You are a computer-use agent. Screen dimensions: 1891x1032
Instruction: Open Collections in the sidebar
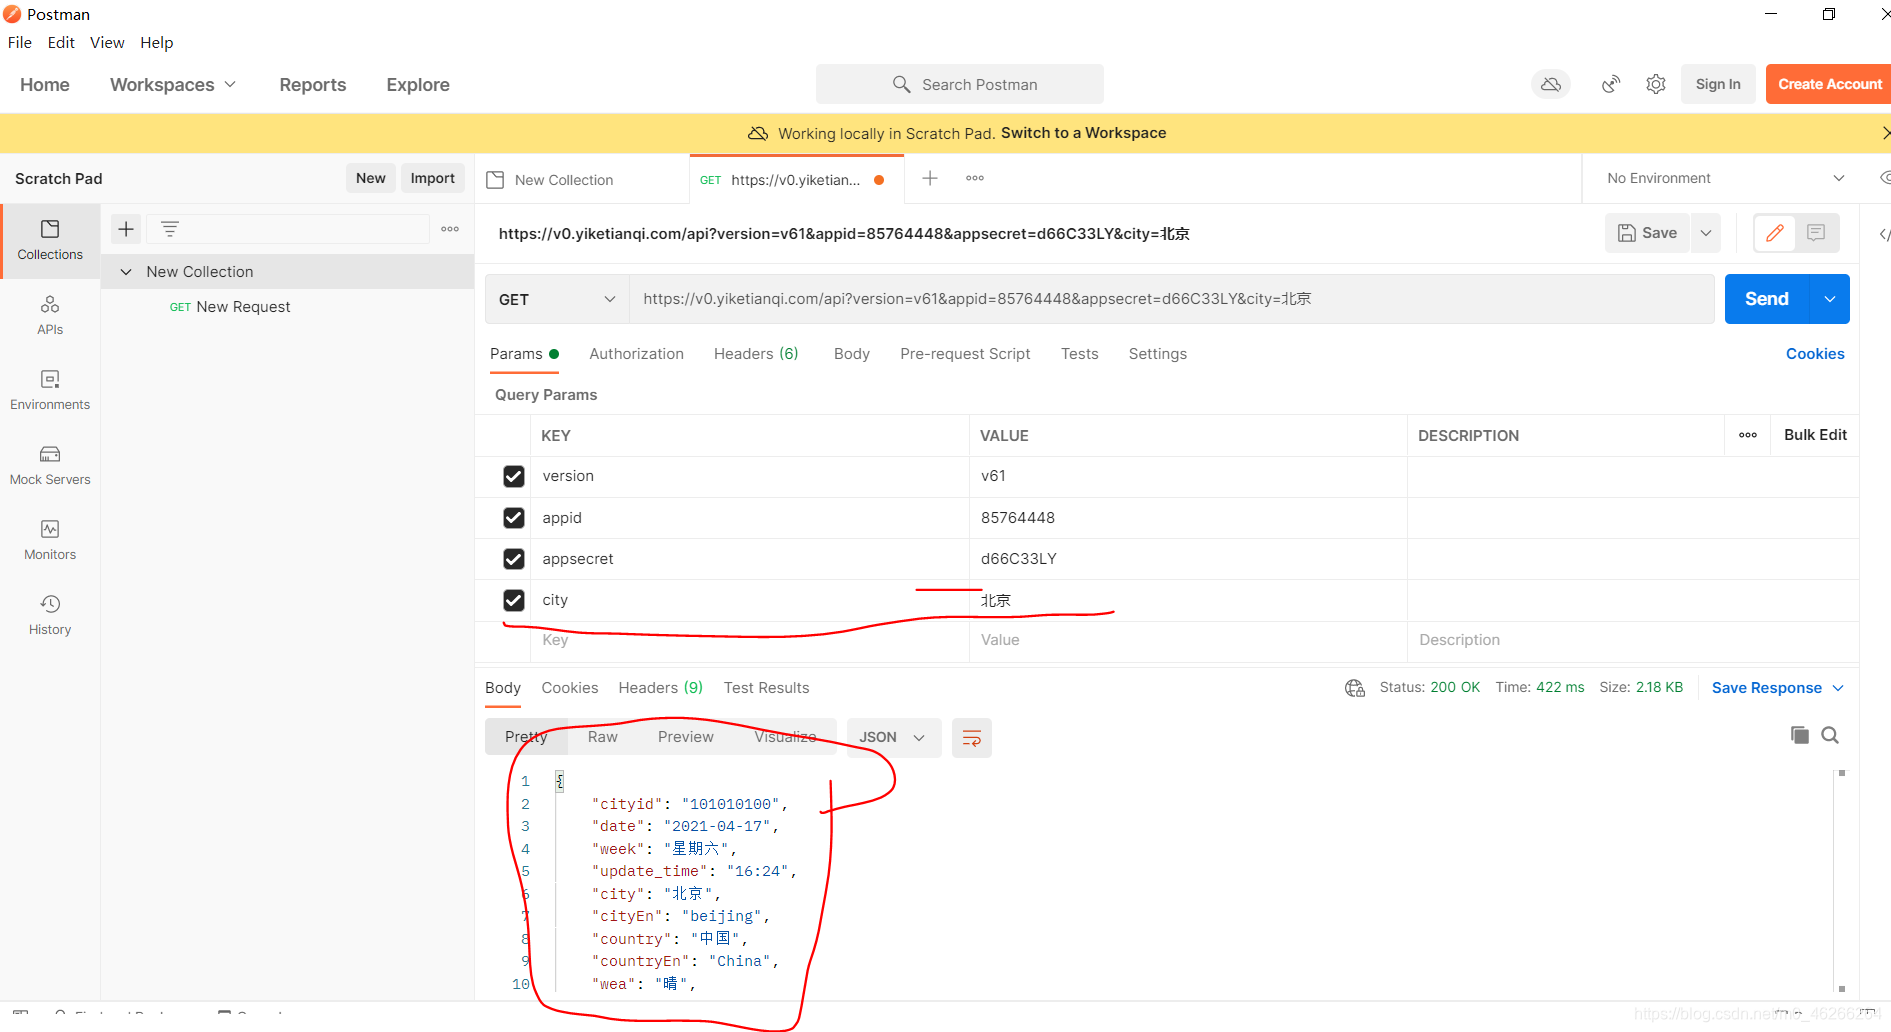point(50,240)
